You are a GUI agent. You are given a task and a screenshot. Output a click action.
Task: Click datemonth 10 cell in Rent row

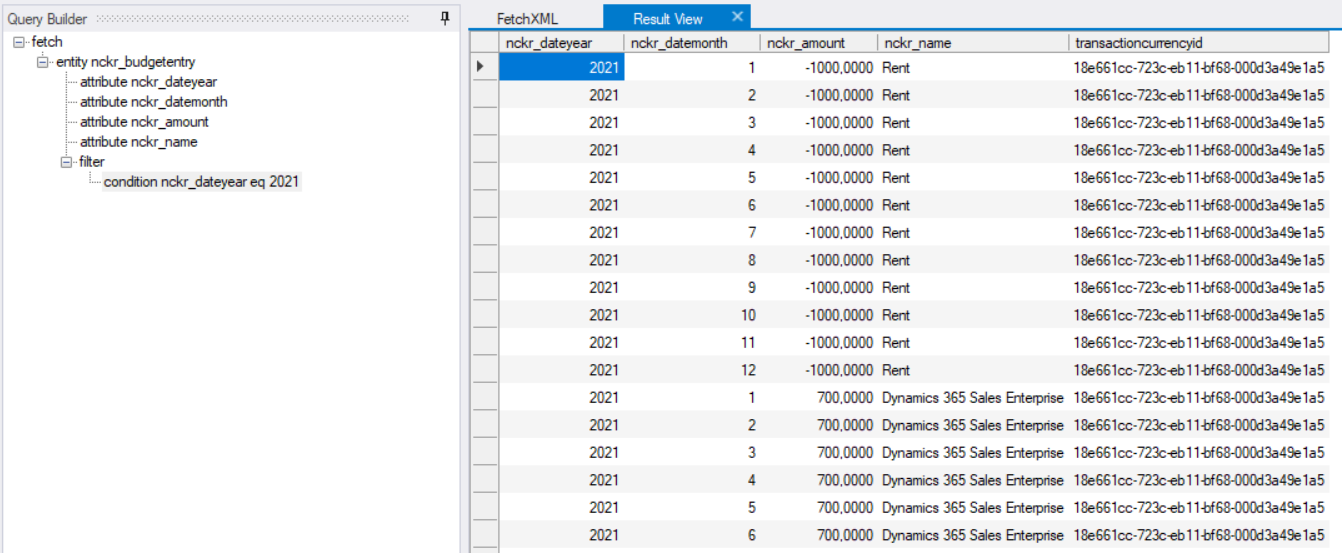[692, 315]
